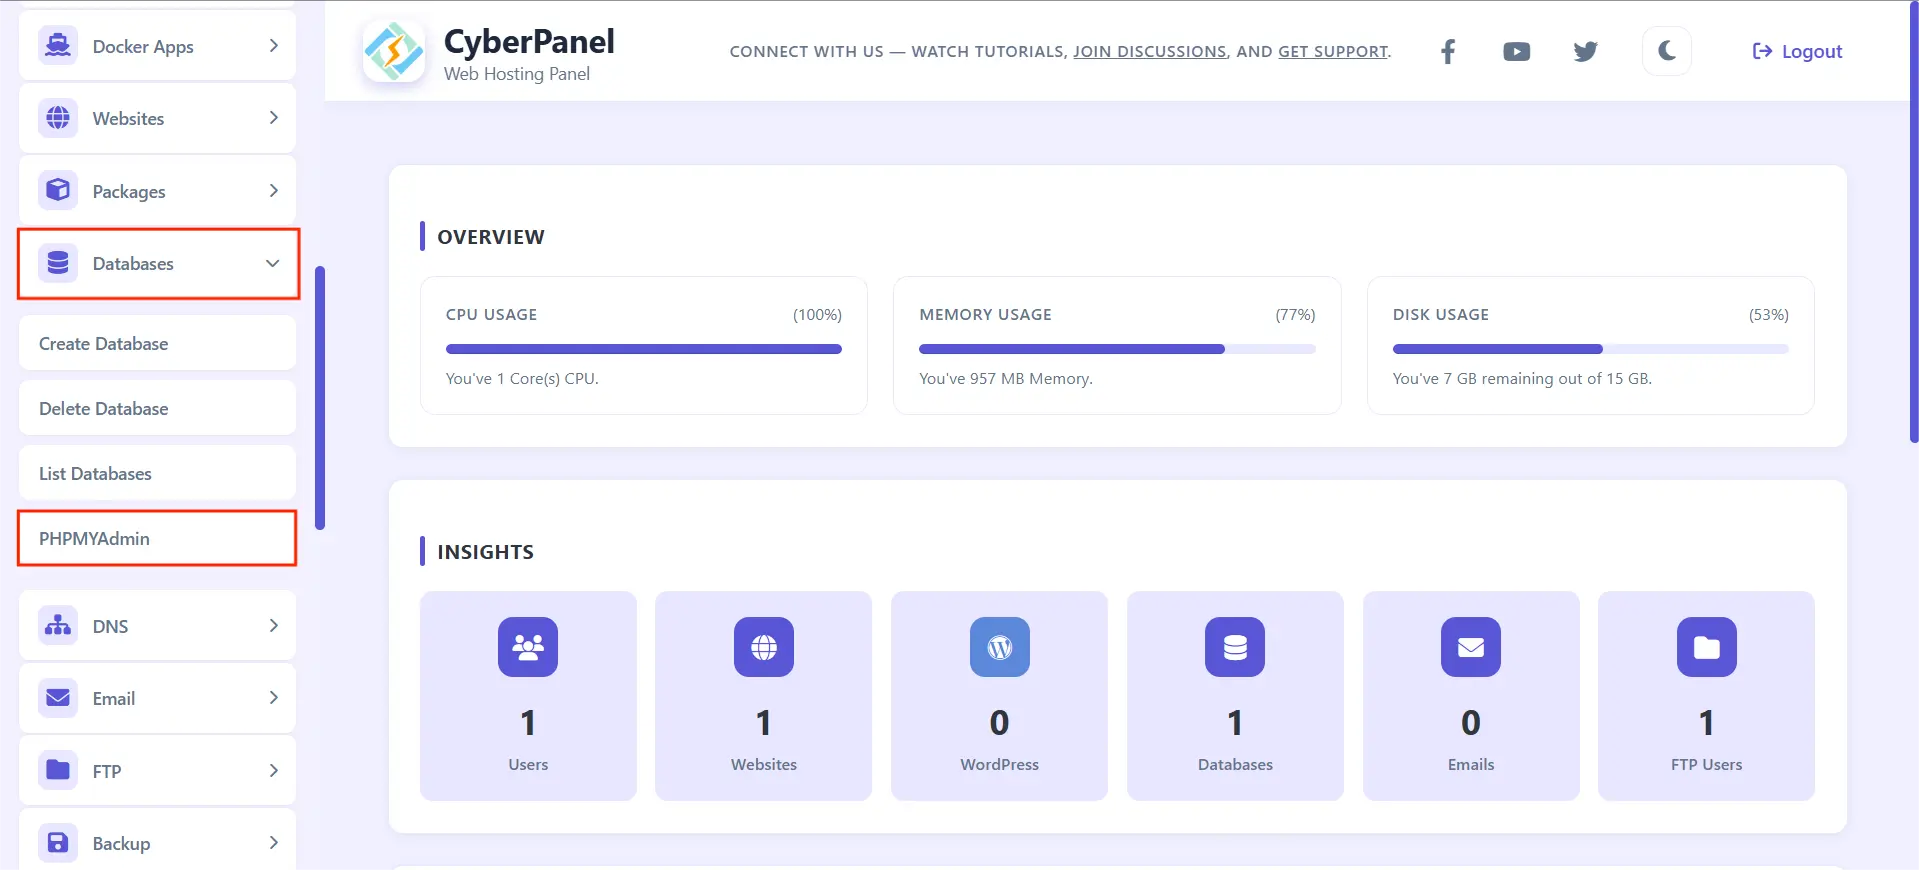This screenshot has height=870, width=1919.
Task: Click the Emails insight envelope icon
Action: (1471, 647)
